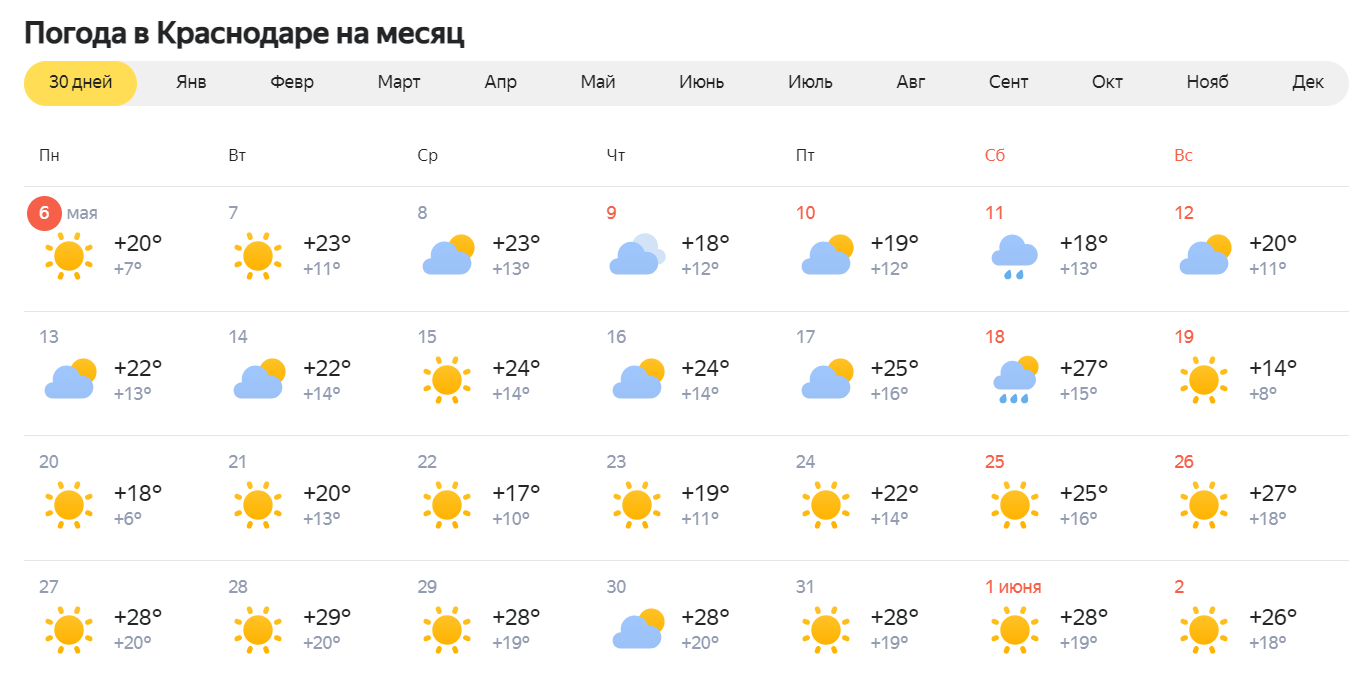
Task: Click the partly cloudy icon for May 8
Action: coord(447,256)
